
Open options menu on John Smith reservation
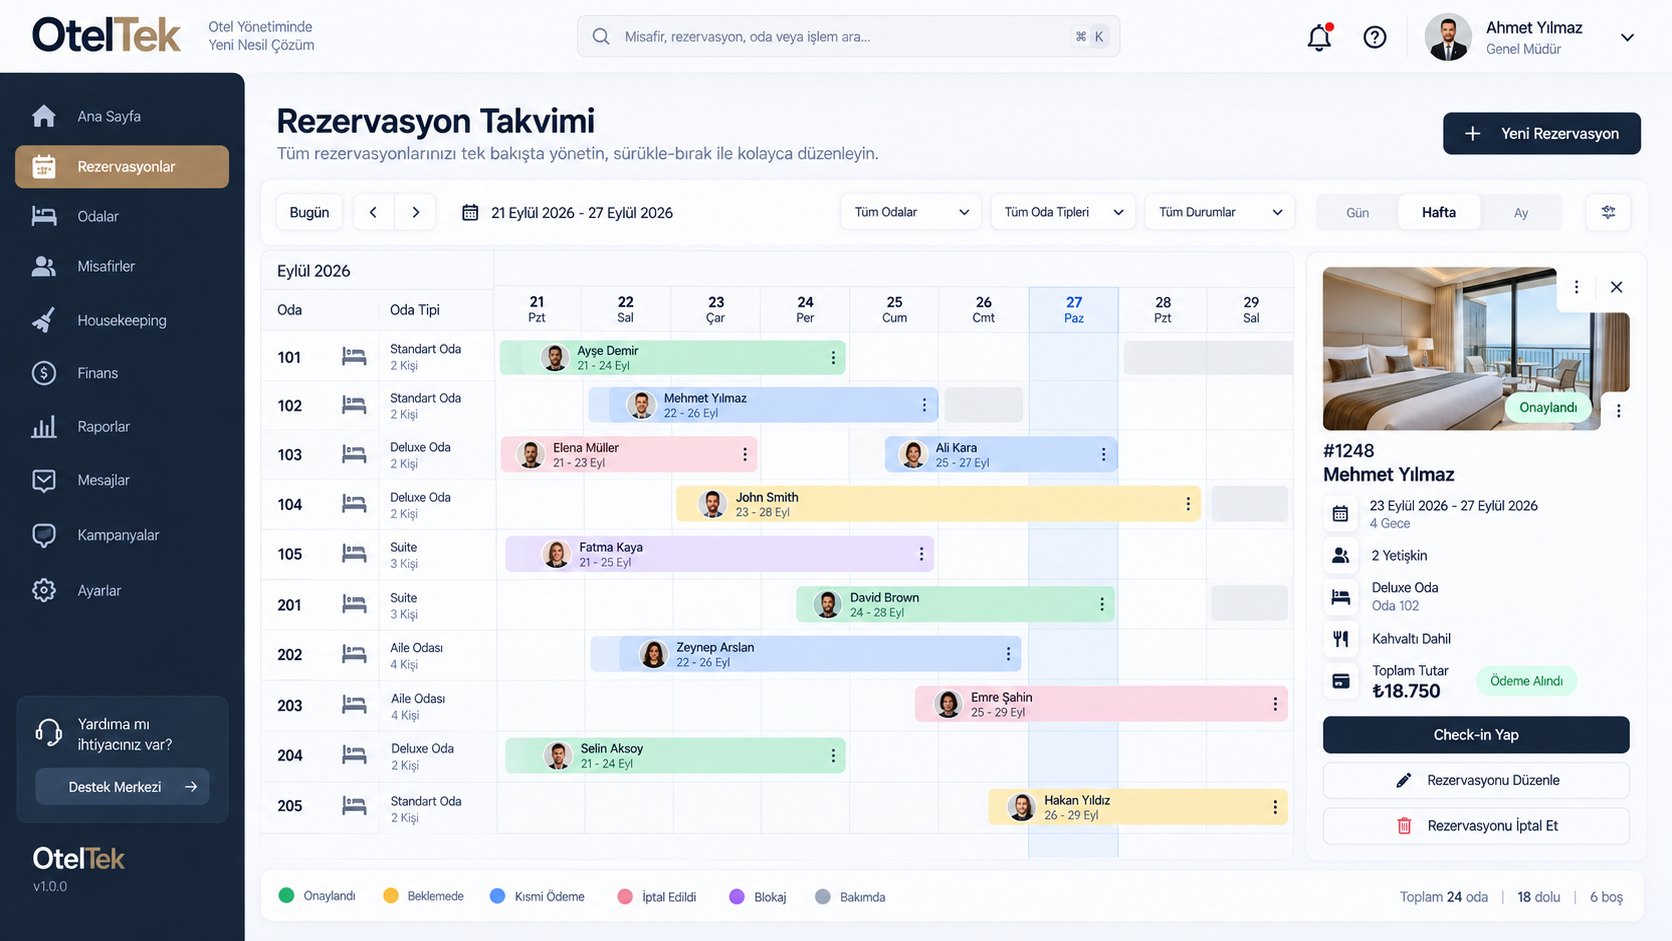(x=1188, y=504)
